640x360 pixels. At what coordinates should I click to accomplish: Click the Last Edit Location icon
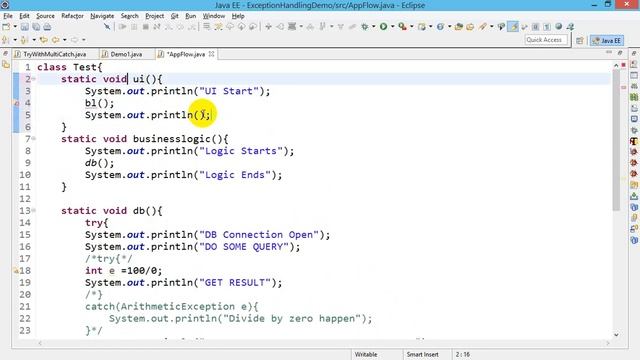[43, 40]
